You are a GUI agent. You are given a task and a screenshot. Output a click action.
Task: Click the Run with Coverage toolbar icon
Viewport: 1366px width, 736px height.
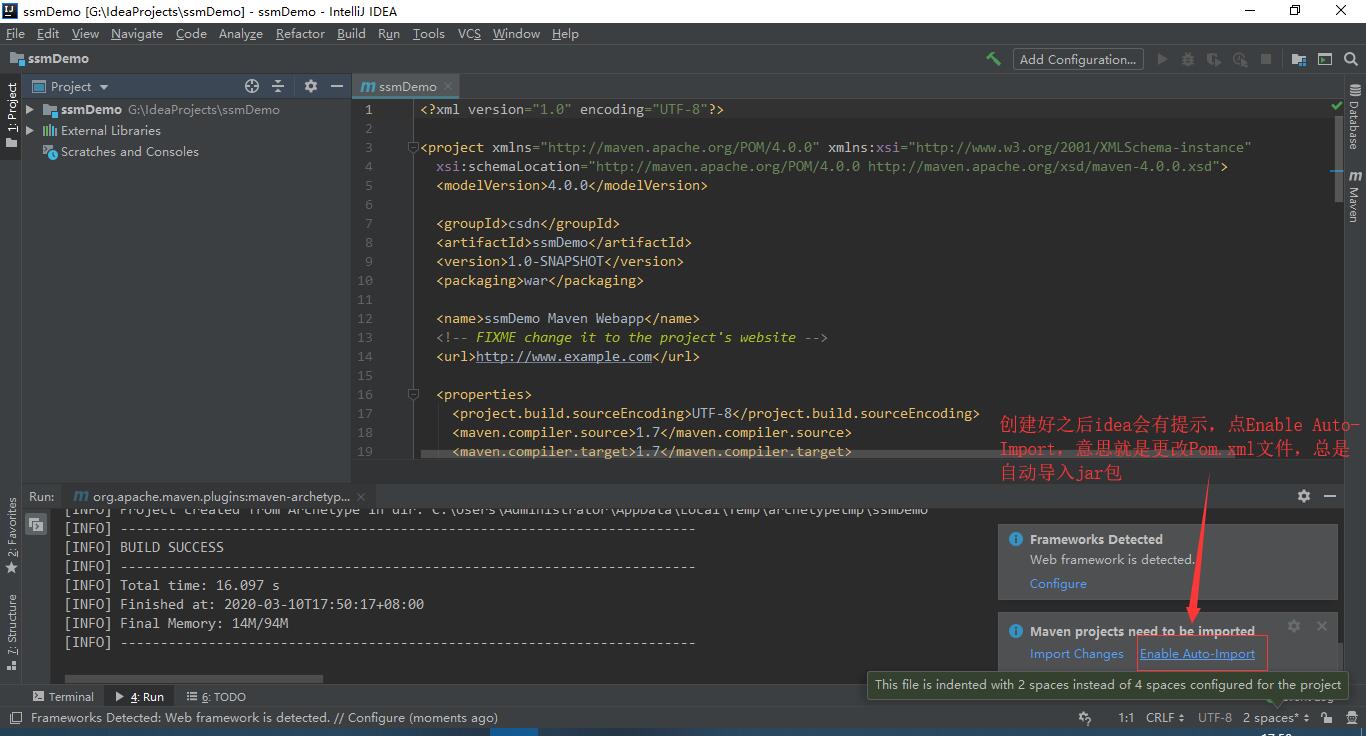point(1214,59)
